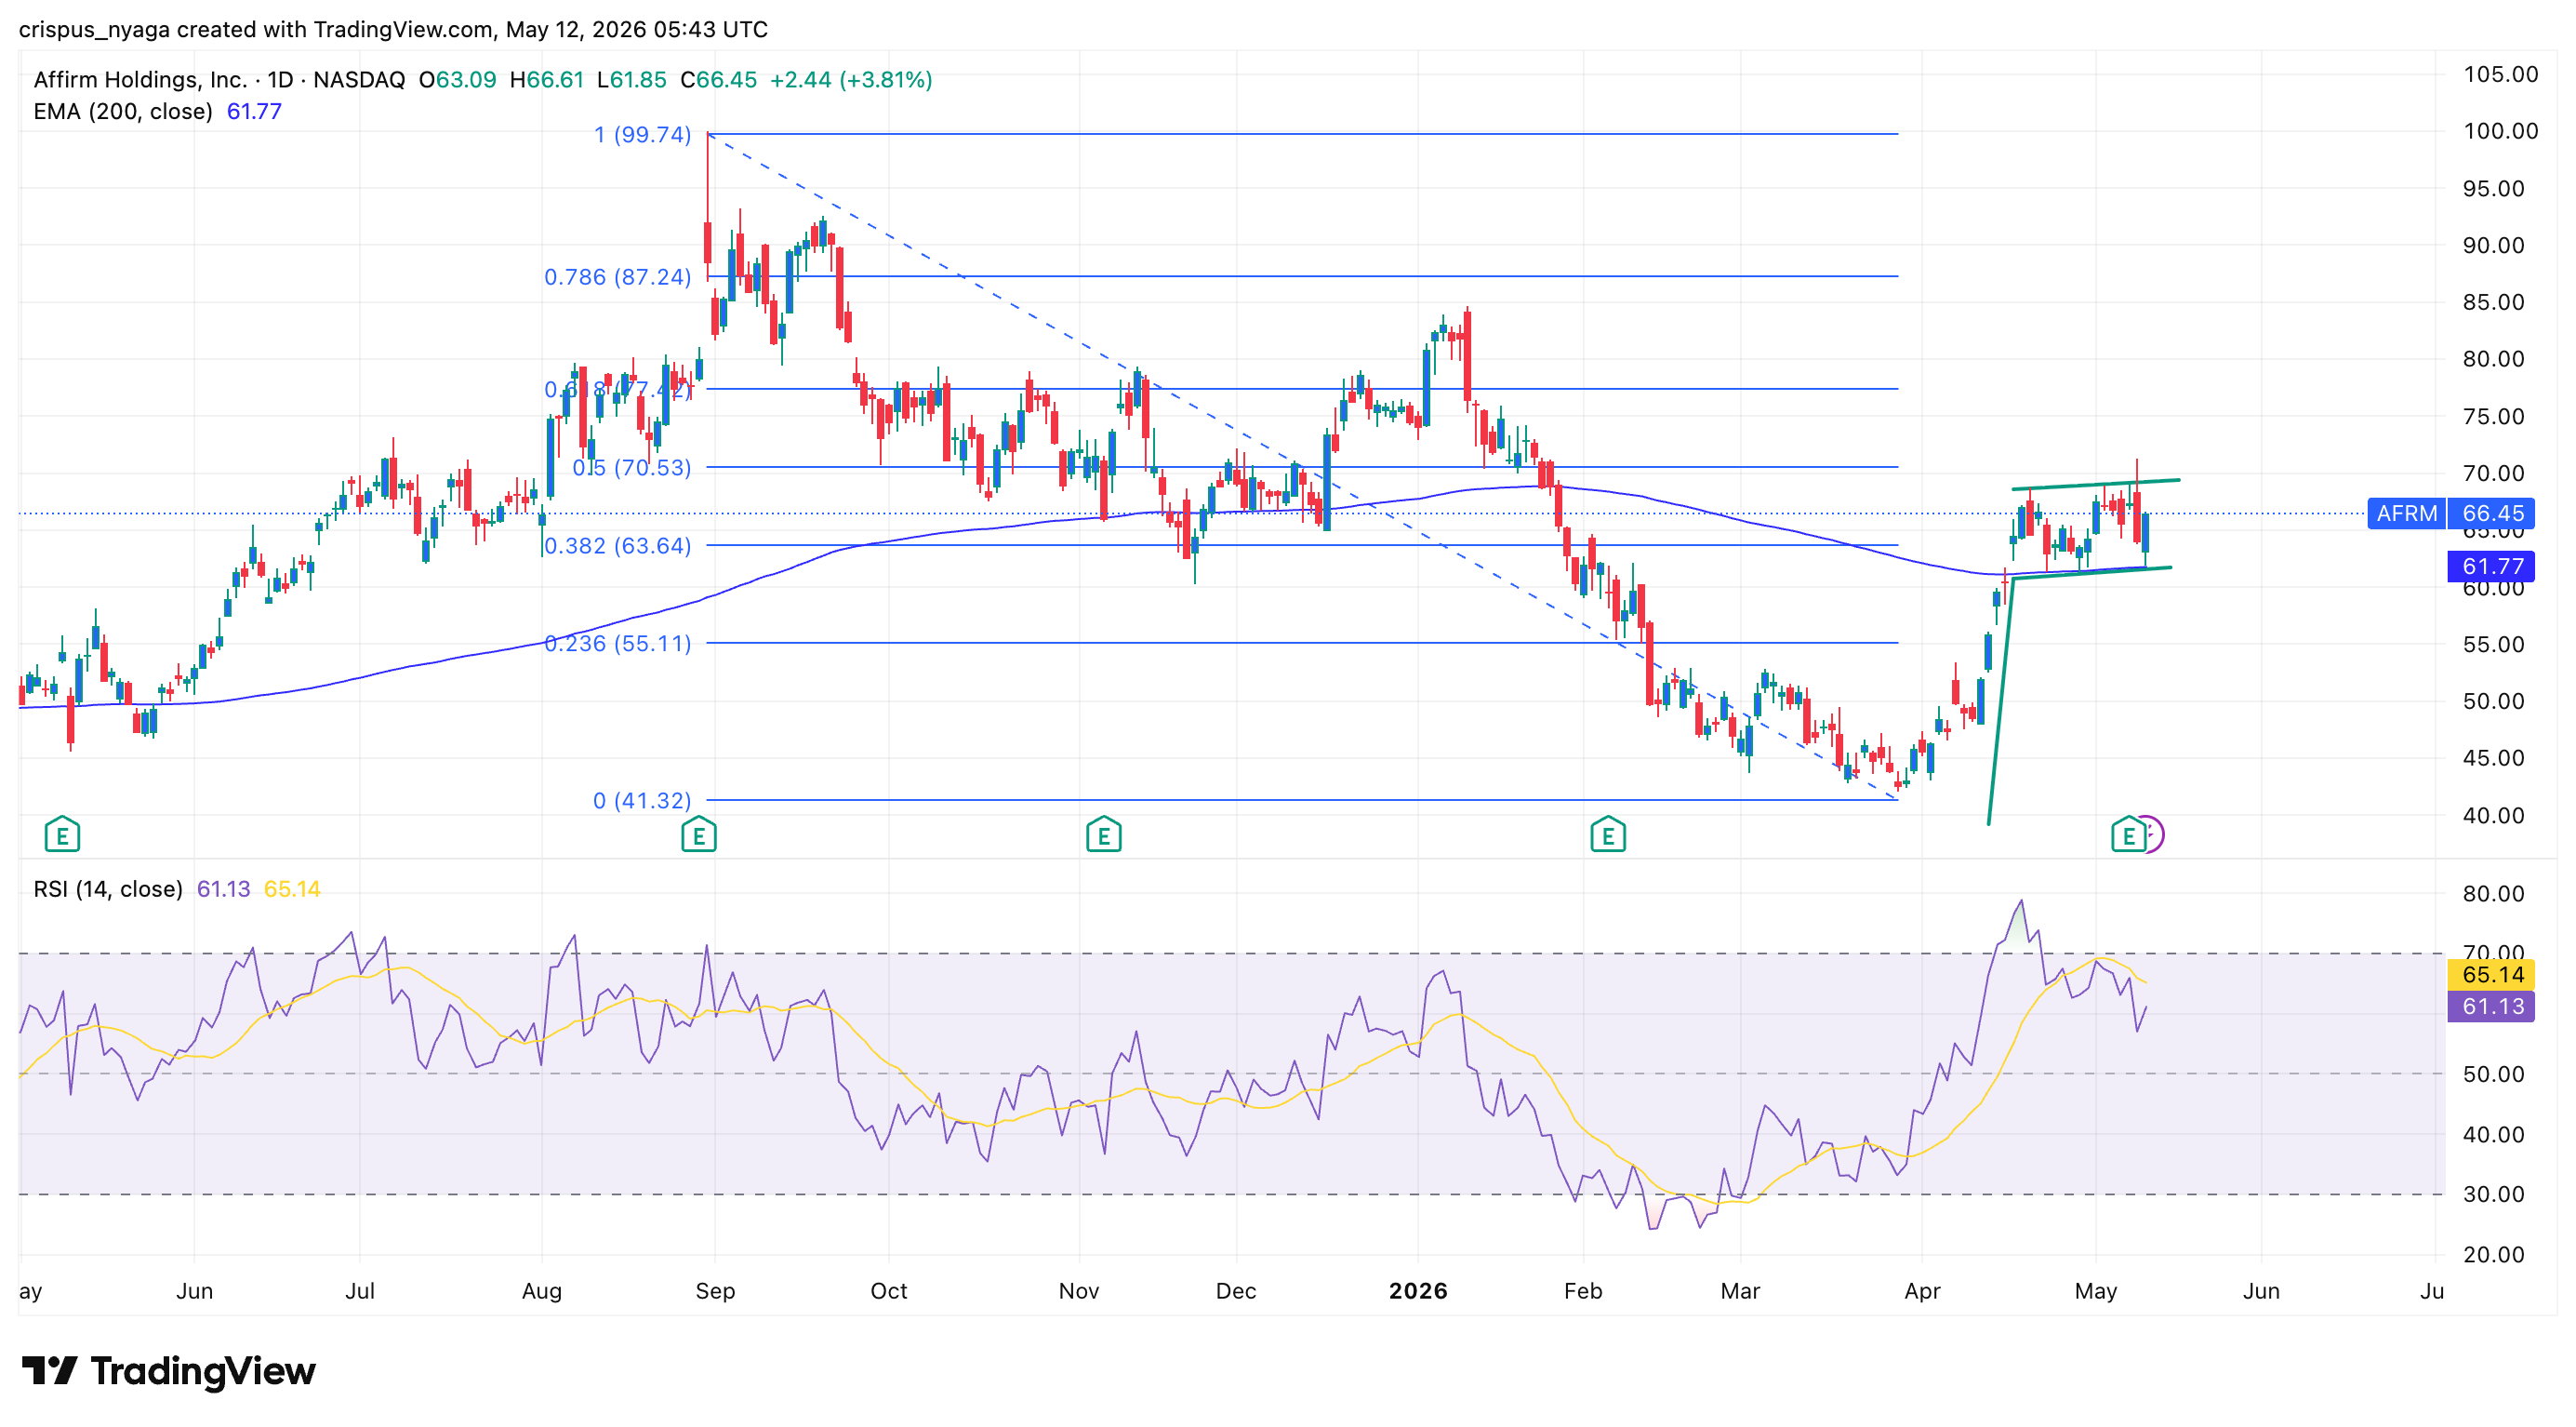Click the low value L61.85

(631, 79)
